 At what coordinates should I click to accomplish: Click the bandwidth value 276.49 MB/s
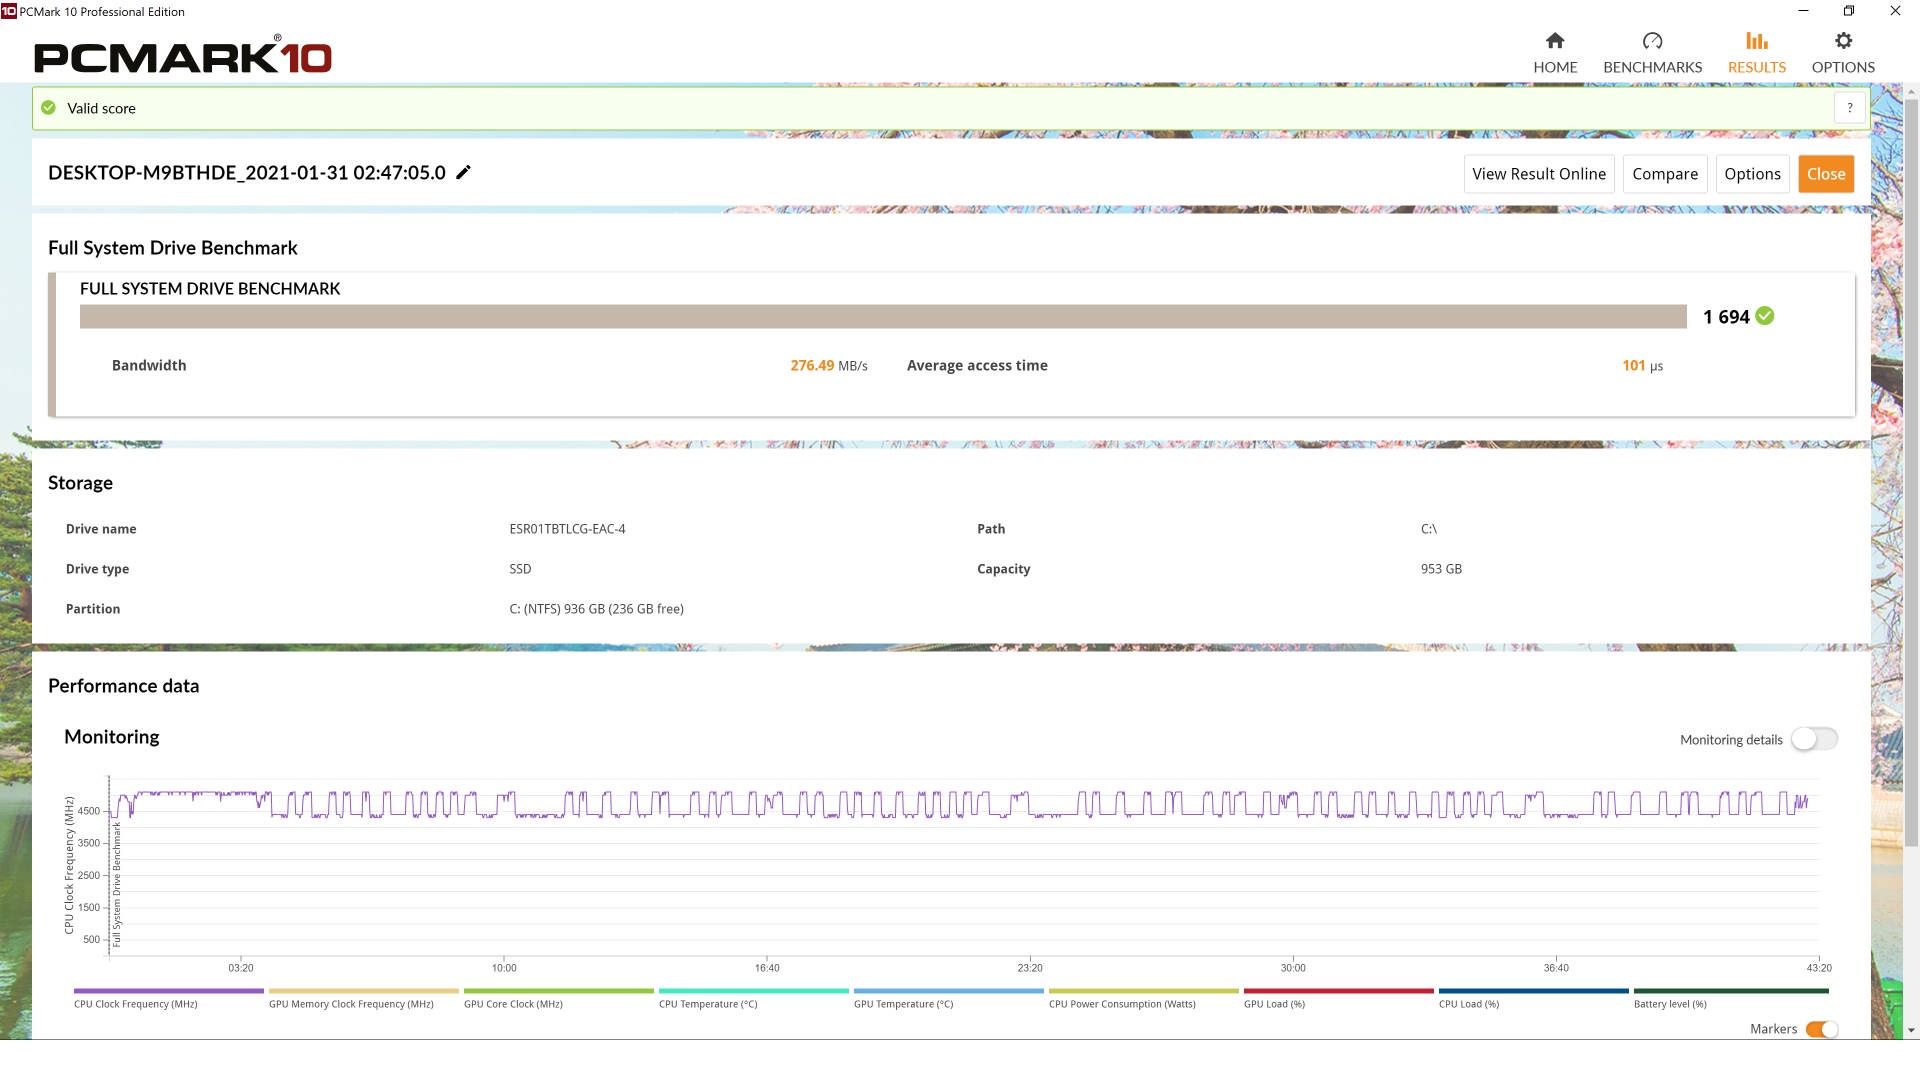click(x=829, y=366)
